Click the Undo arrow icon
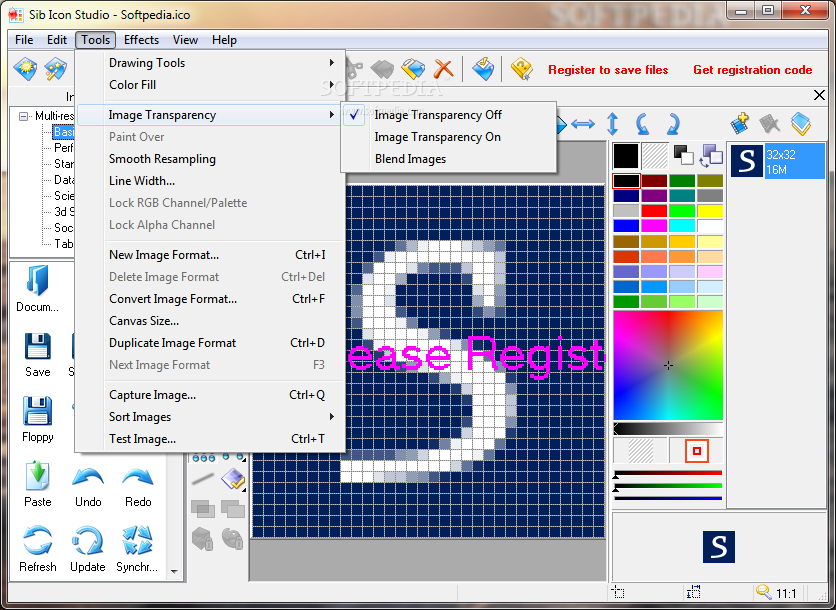This screenshot has height=610, width=836. (x=88, y=476)
